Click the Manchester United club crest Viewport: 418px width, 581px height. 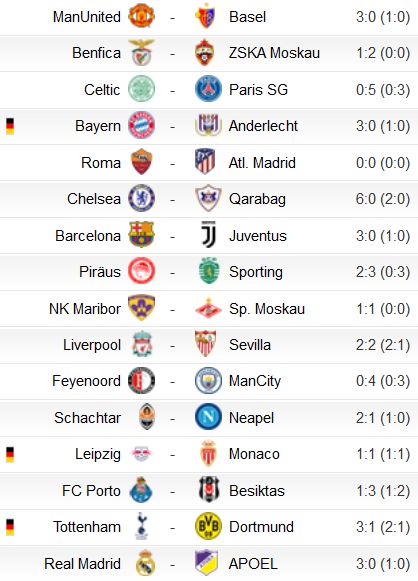point(141,16)
